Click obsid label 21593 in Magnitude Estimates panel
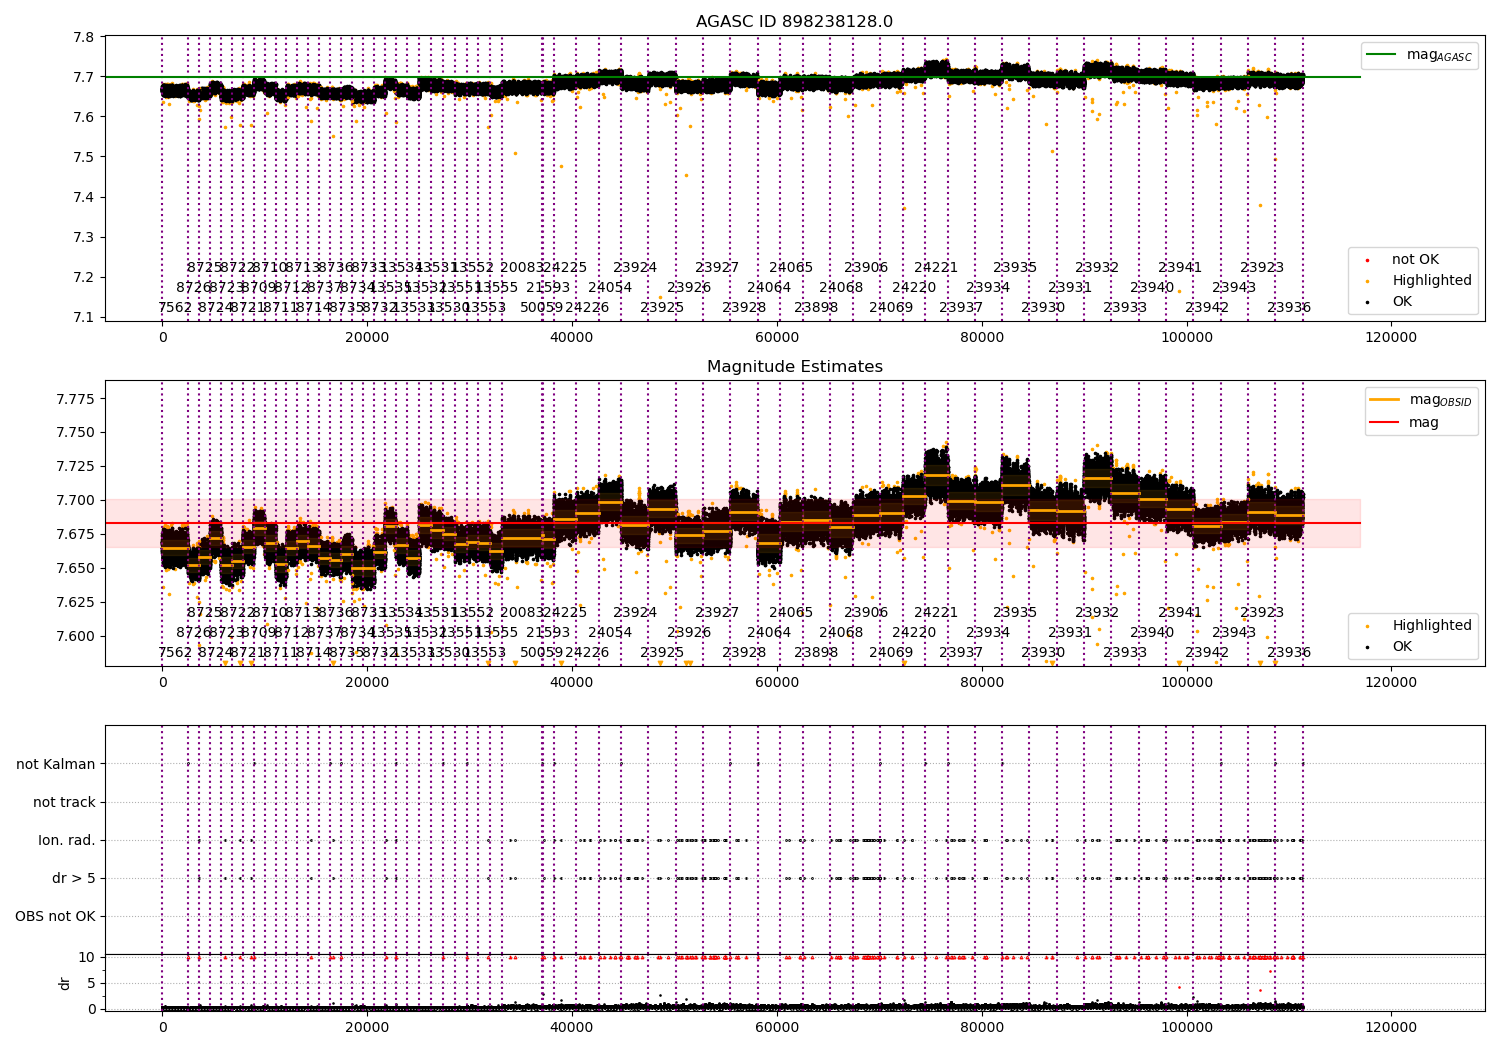Screen dimensions: 1500x1050 [548, 632]
